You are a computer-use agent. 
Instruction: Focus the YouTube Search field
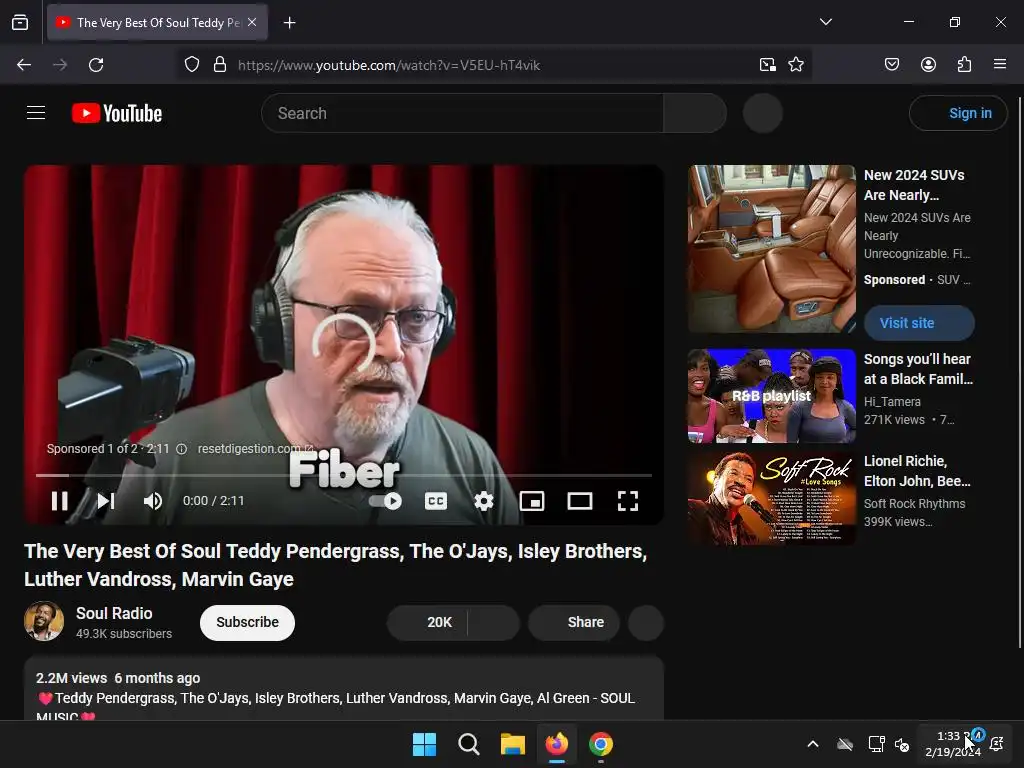tap(462, 113)
